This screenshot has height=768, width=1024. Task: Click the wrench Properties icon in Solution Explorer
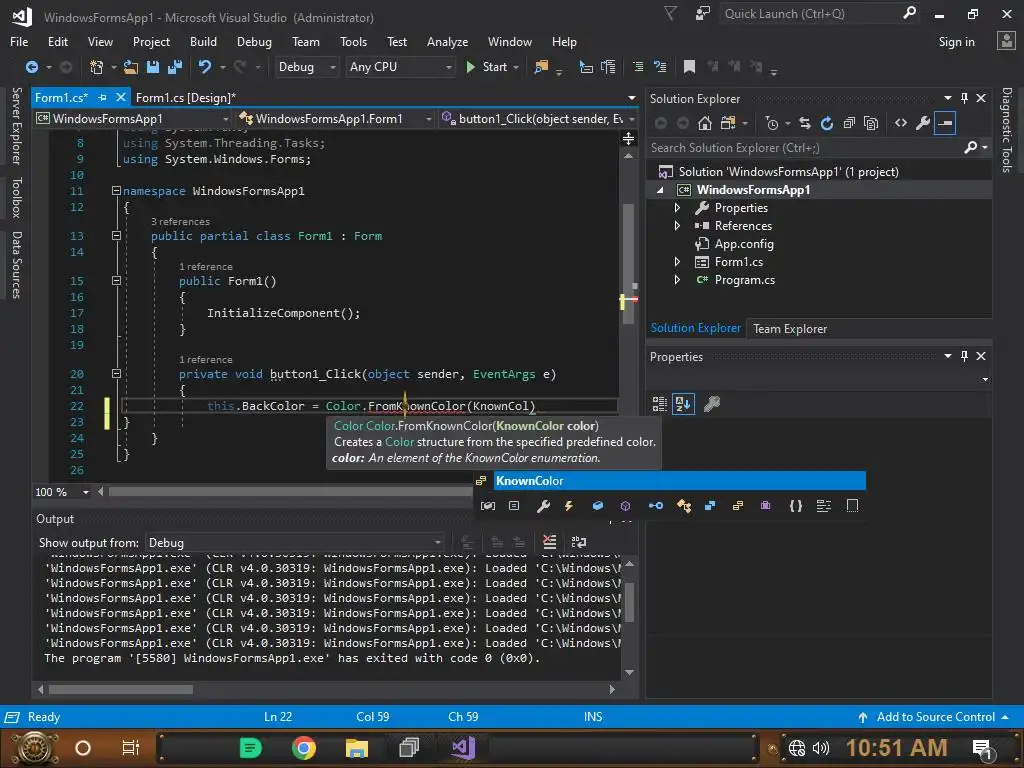923,123
